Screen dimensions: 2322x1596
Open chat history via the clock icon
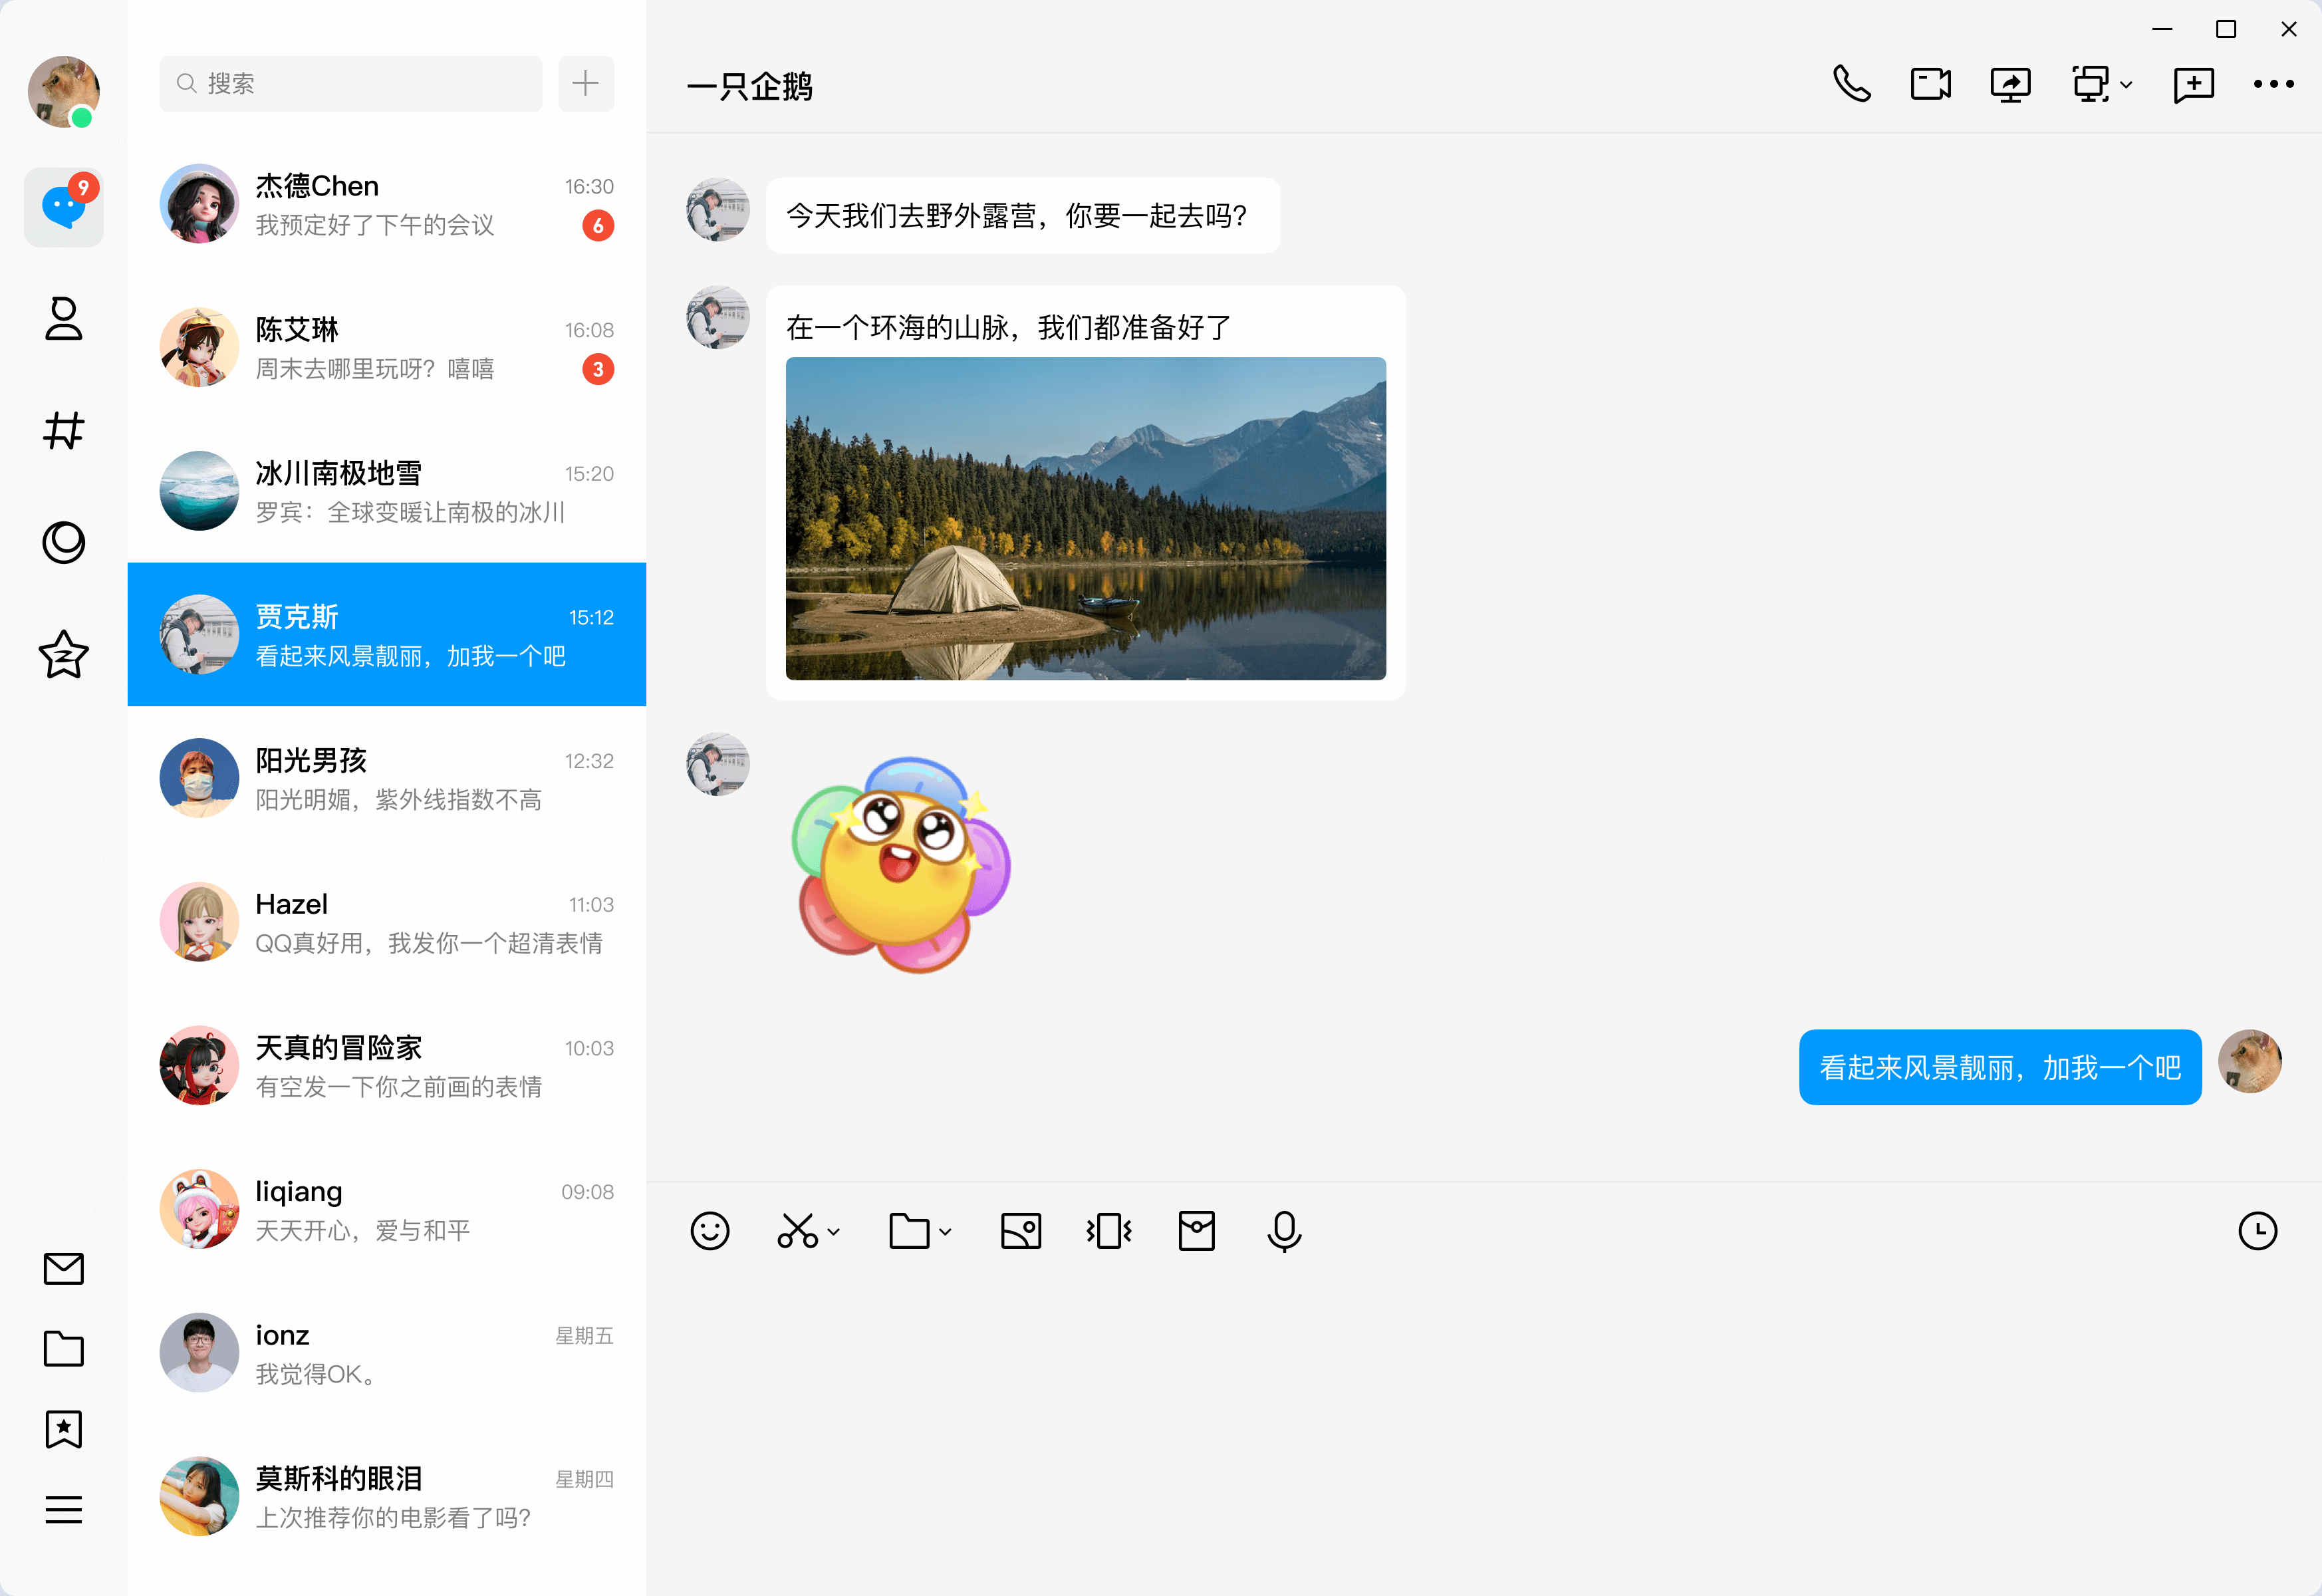tap(2258, 1230)
